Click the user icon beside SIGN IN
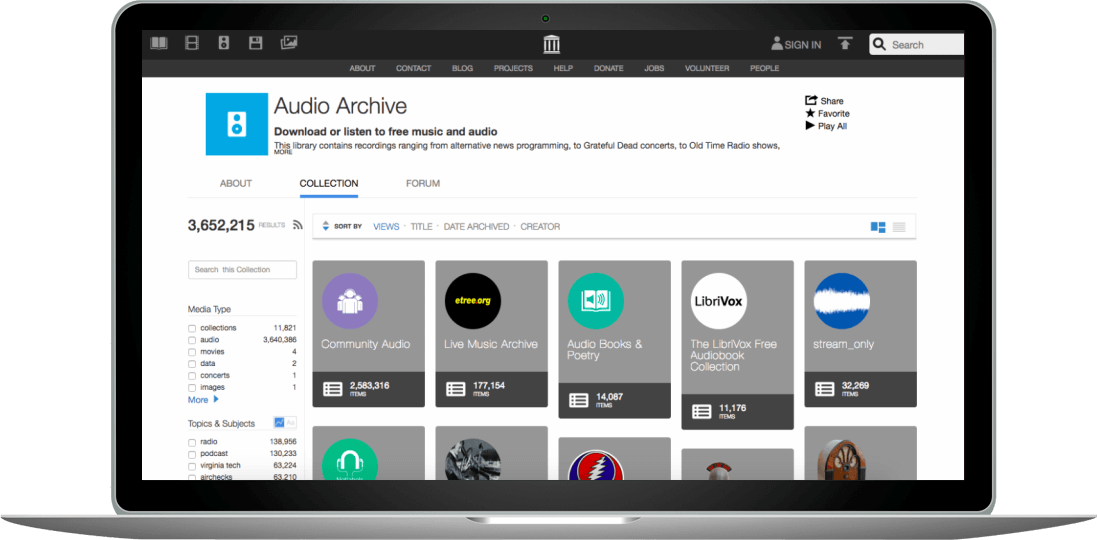The image size is (1097, 540). pyautogui.click(x=777, y=44)
